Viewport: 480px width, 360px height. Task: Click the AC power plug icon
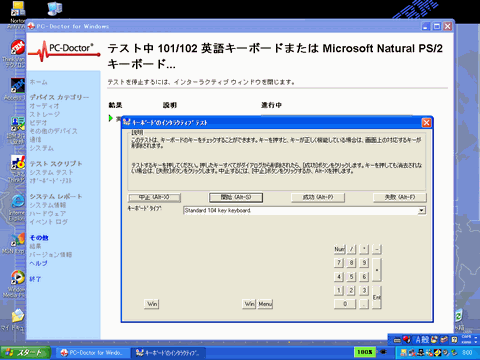click(384, 352)
